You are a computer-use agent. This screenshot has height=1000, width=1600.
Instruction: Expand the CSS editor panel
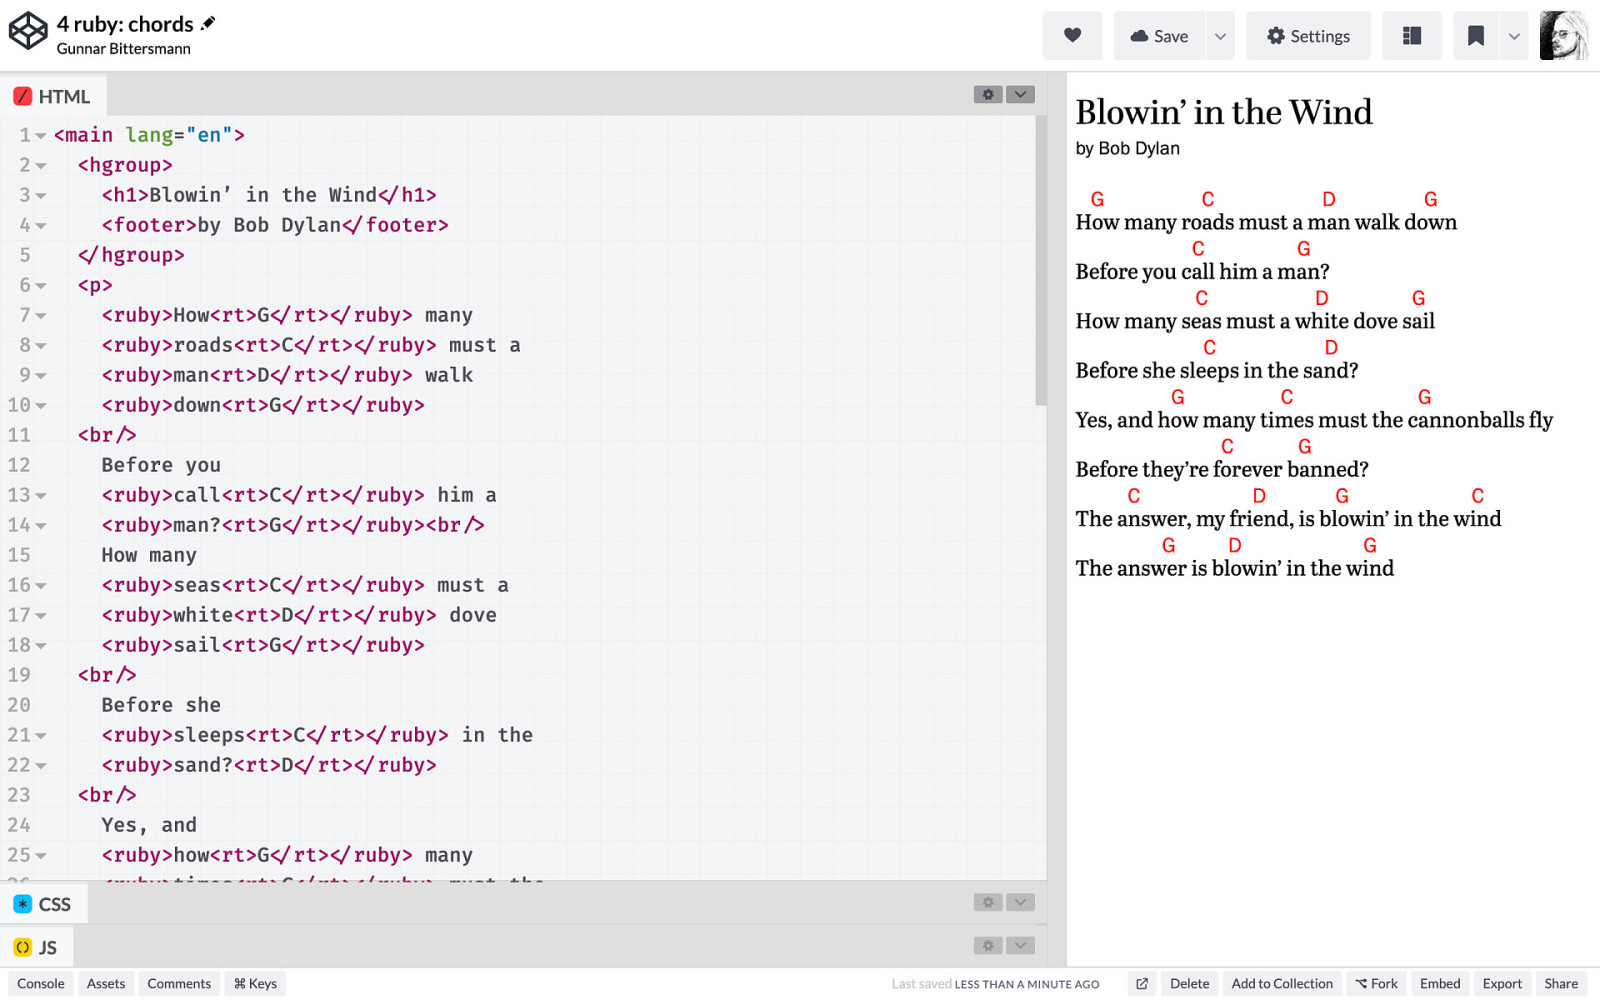(43, 904)
